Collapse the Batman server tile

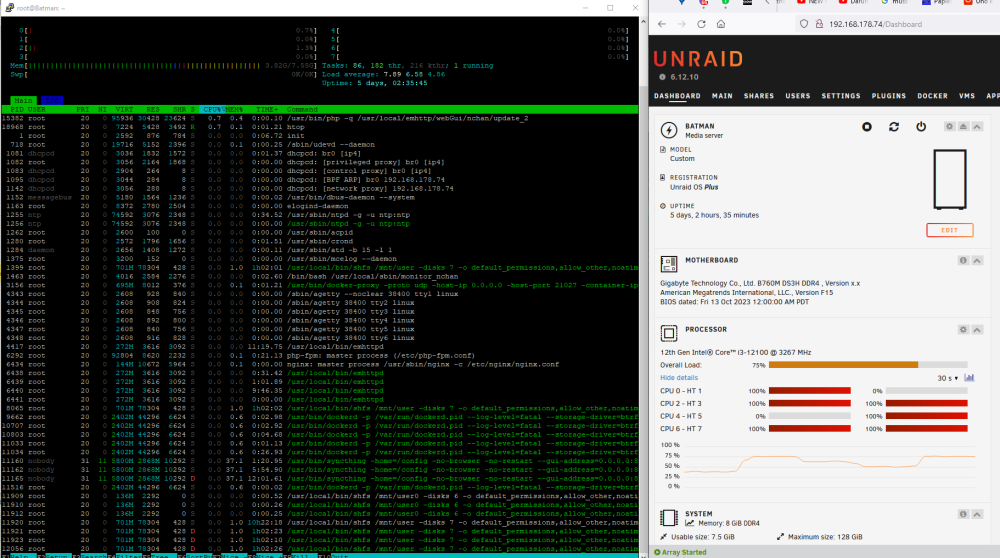click(x=977, y=126)
